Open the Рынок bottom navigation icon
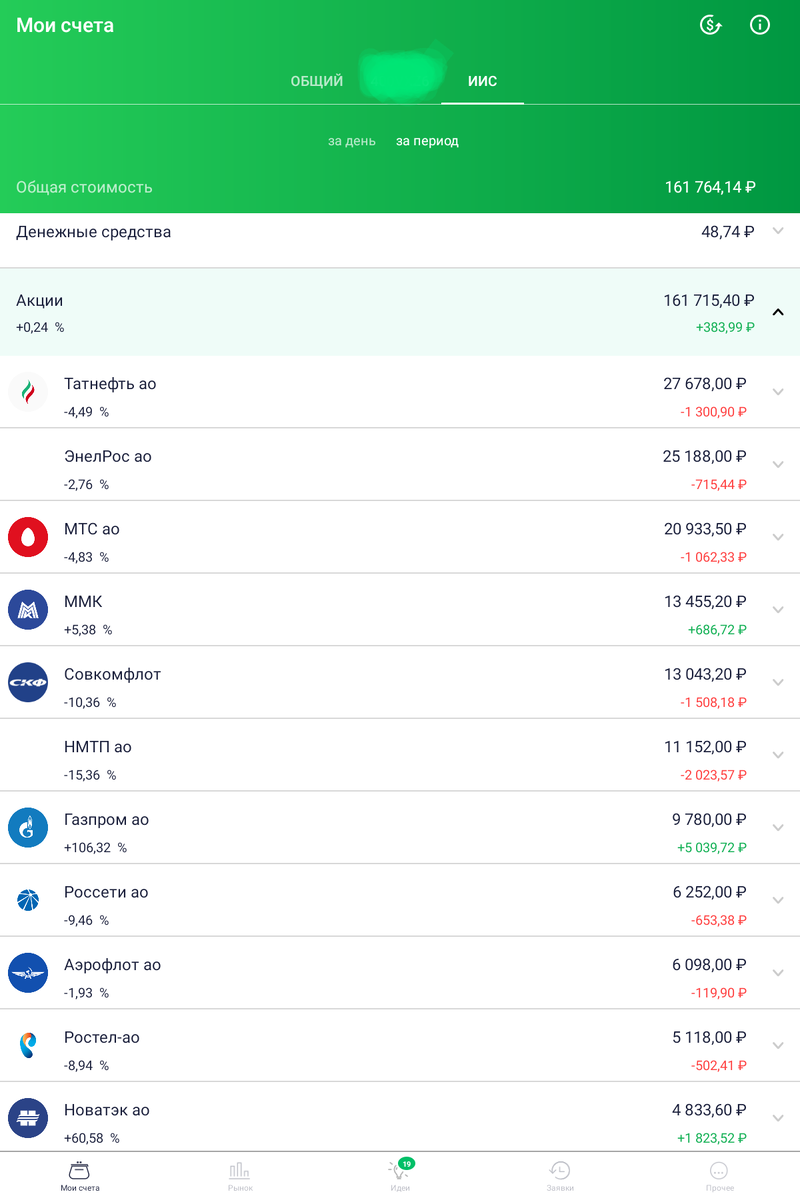The height and width of the screenshot is (1200, 800). (240, 1170)
